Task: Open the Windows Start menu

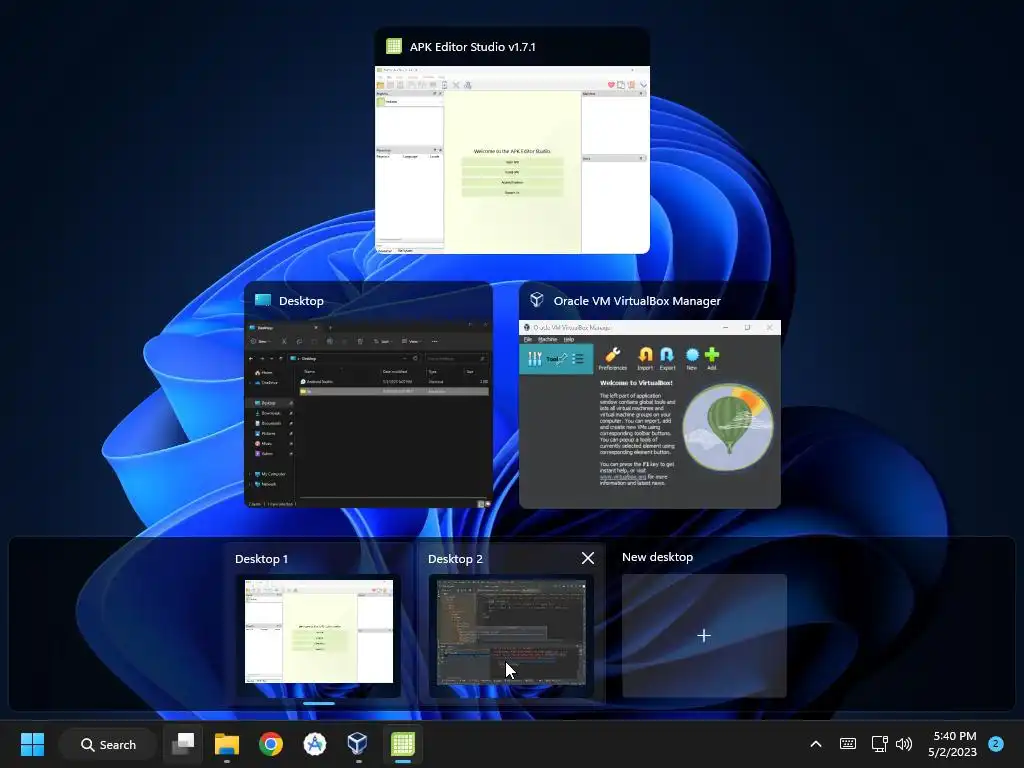Action: point(33,744)
